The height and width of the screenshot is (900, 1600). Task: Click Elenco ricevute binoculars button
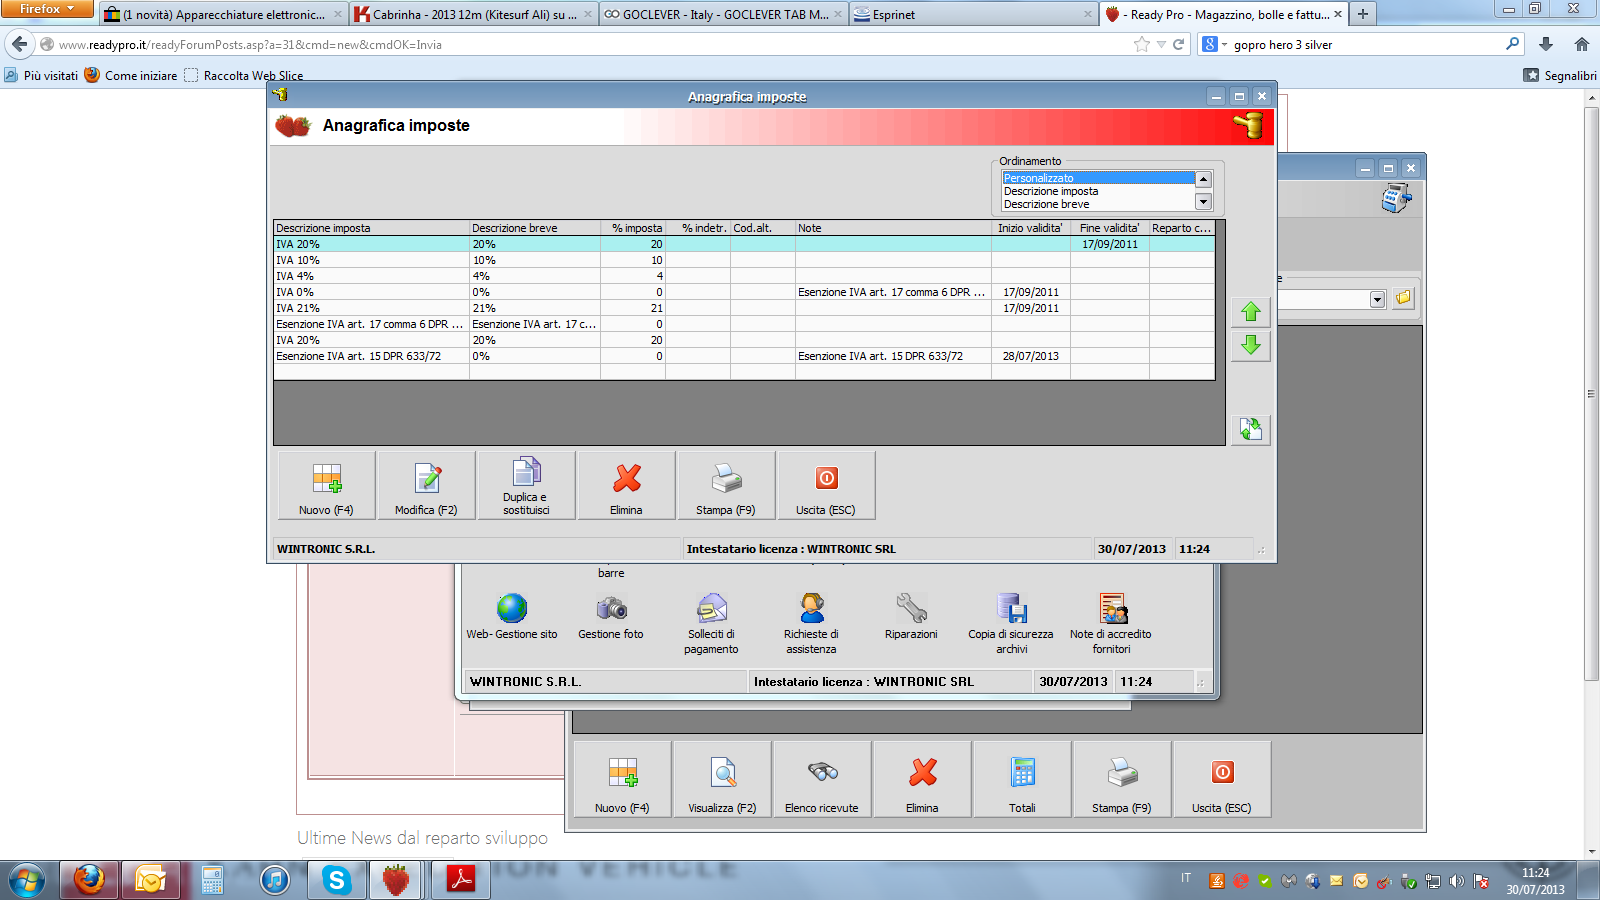tap(822, 780)
